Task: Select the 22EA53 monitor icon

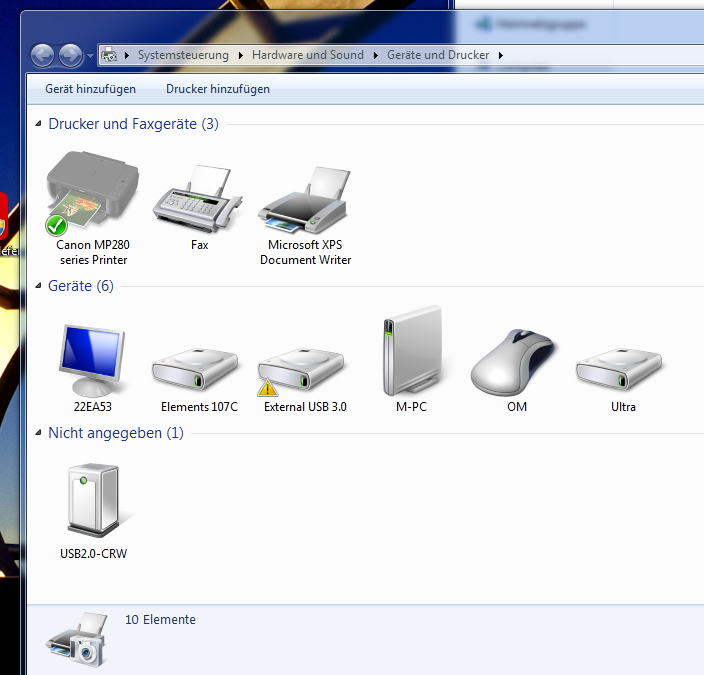Action: (92, 361)
